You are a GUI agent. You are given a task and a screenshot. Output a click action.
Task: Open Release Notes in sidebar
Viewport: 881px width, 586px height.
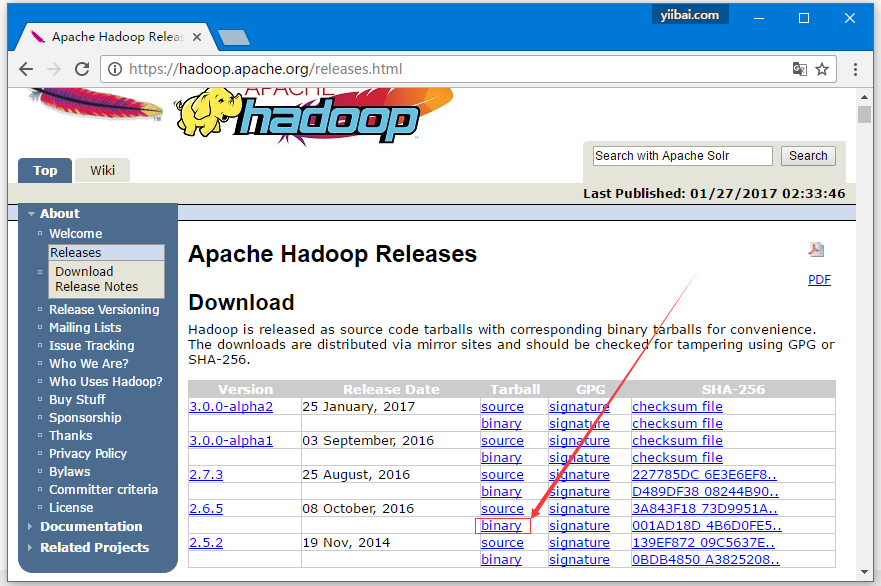click(96, 287)
